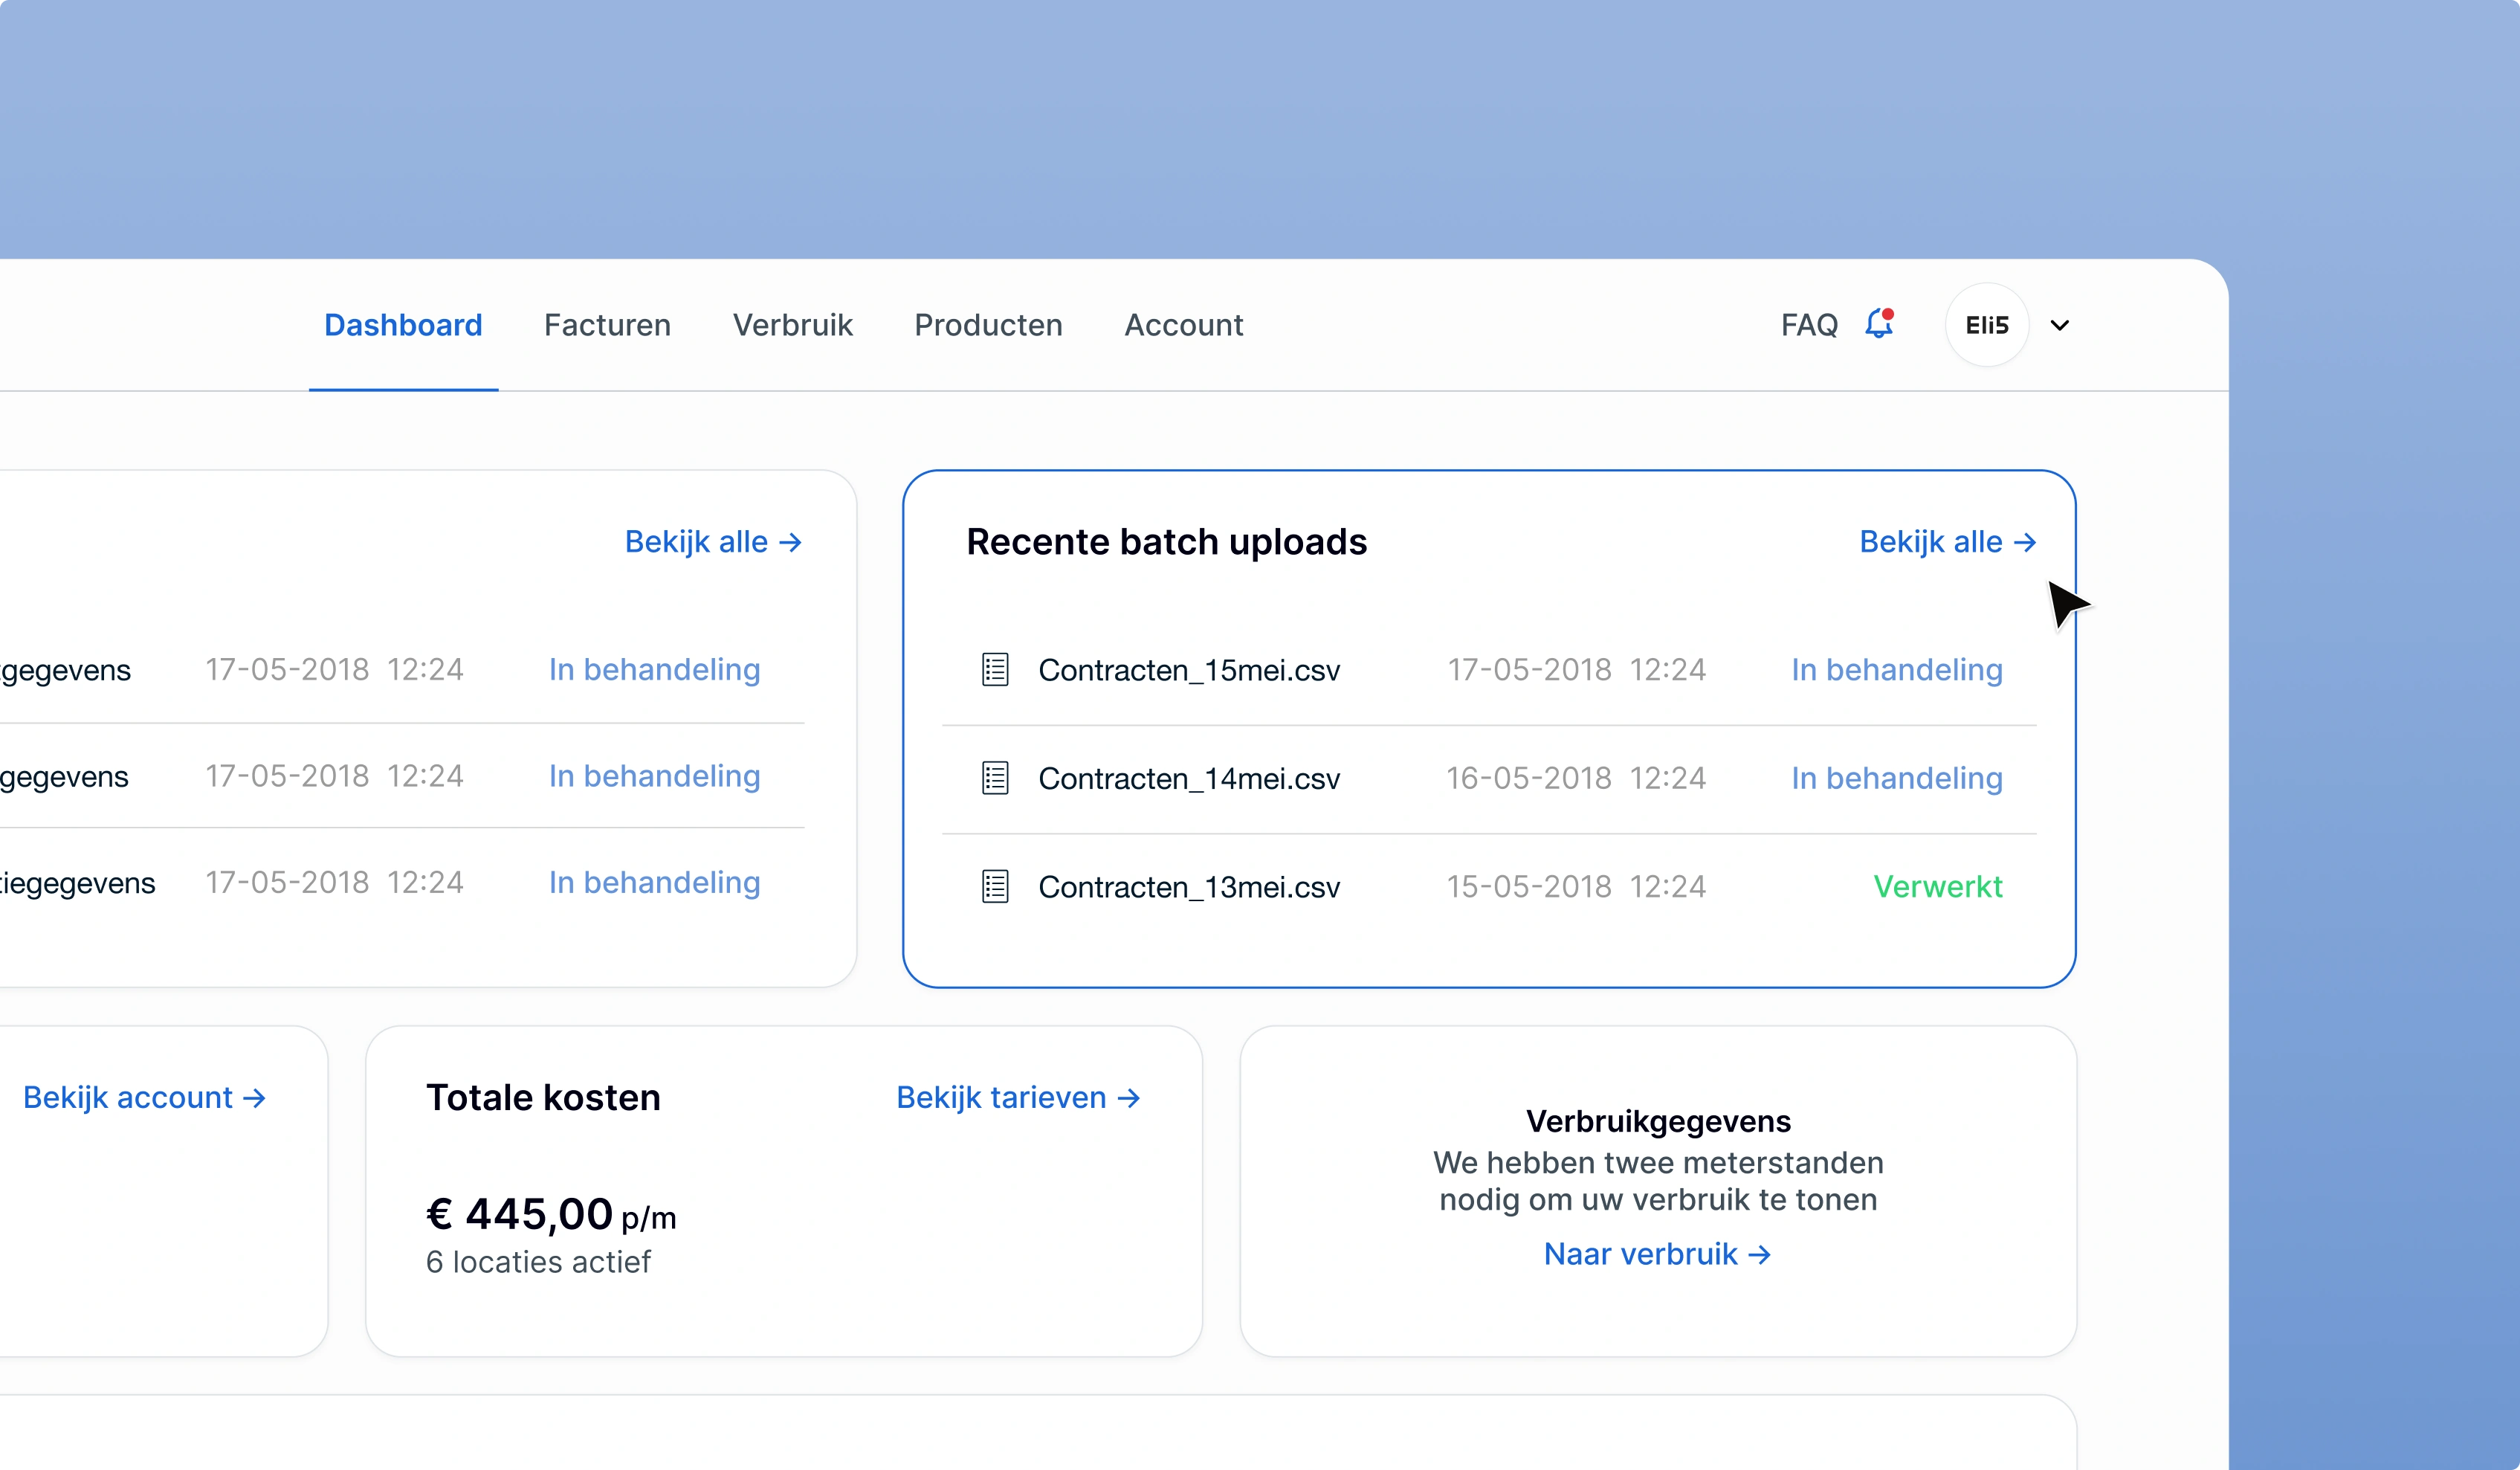Click the 6 locaties actief text
The image size is (2520, 1470).
[538, 1262]
